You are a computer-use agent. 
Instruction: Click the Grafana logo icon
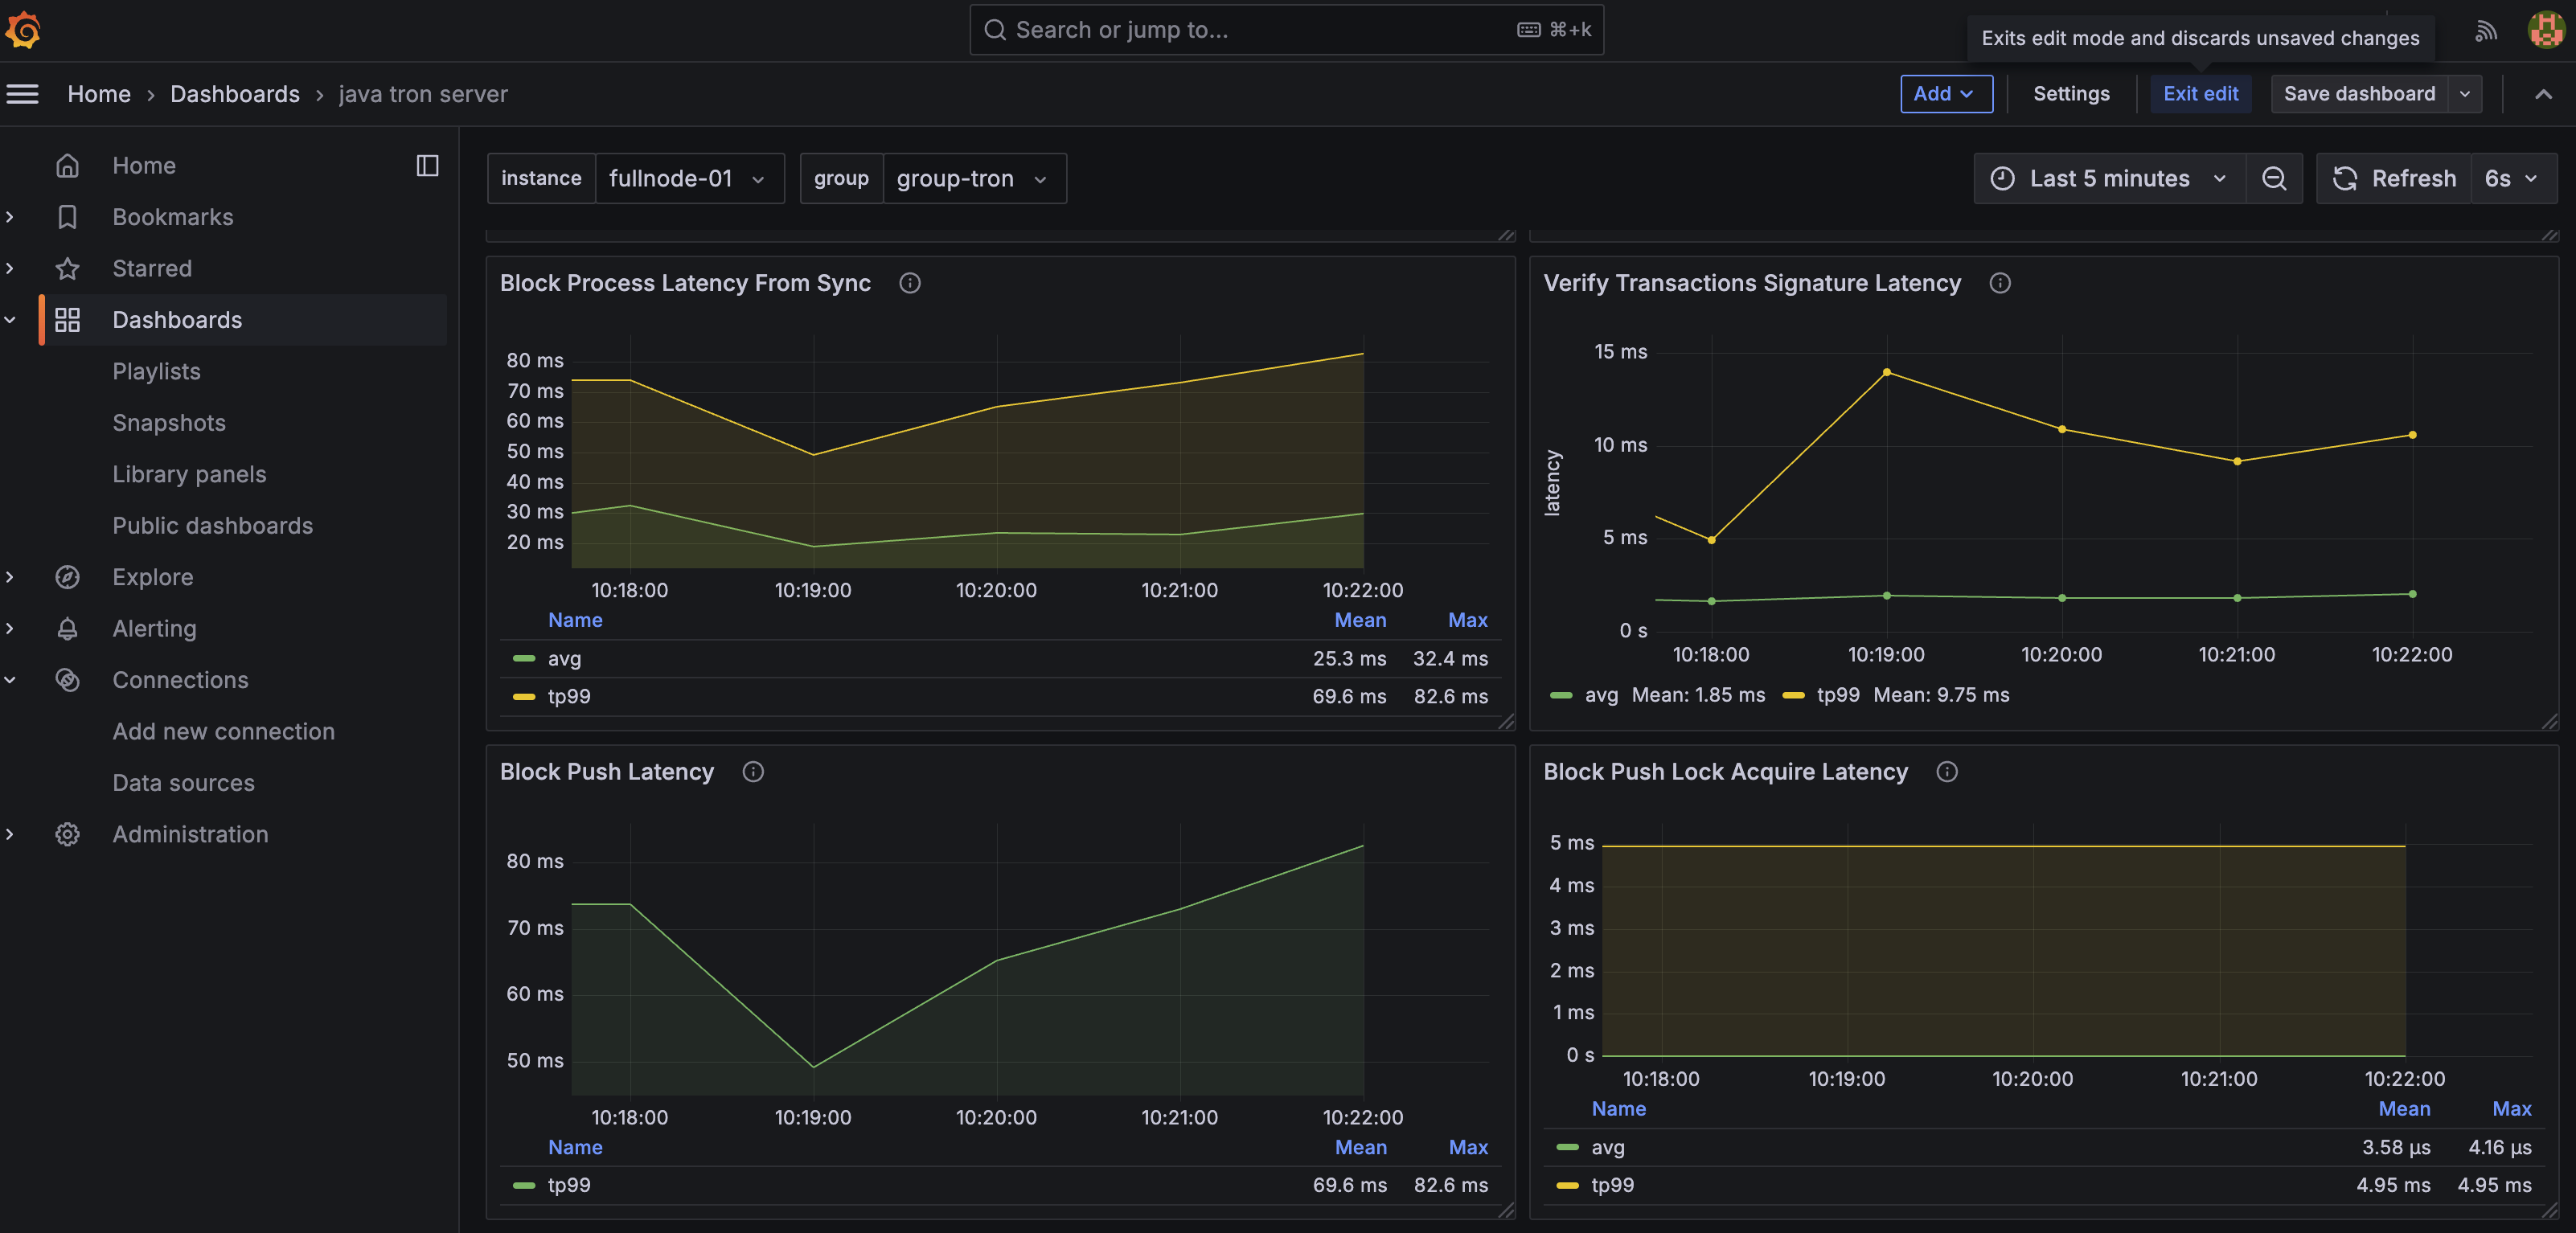(x=23, y=30)
